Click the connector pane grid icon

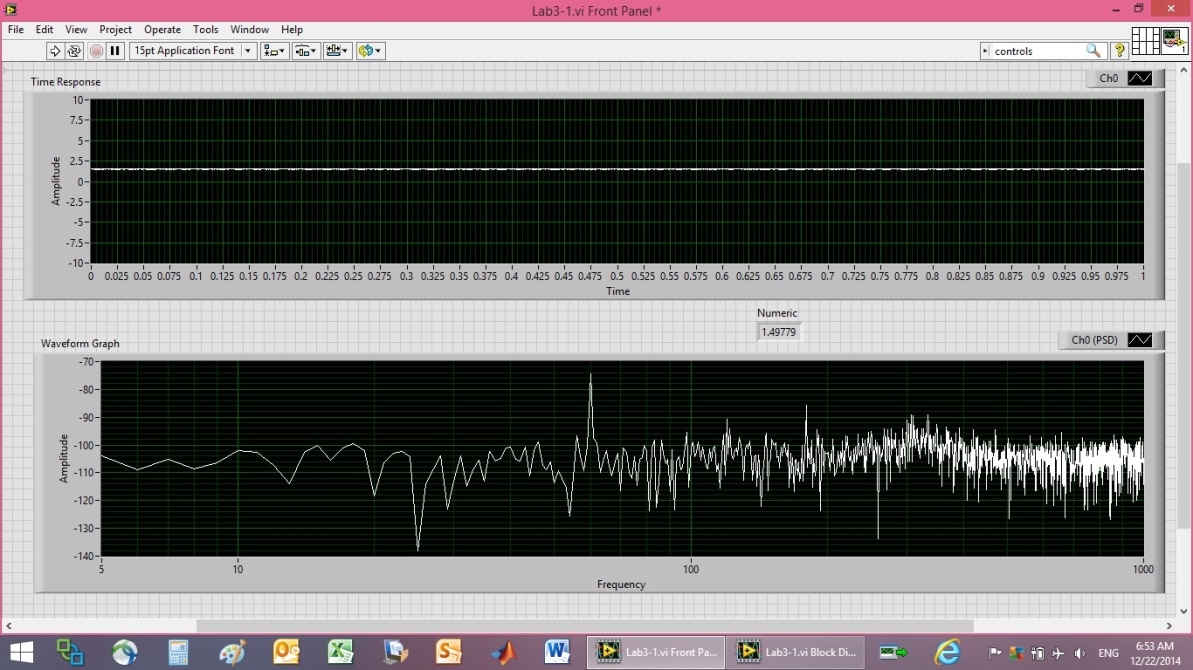1145,41
